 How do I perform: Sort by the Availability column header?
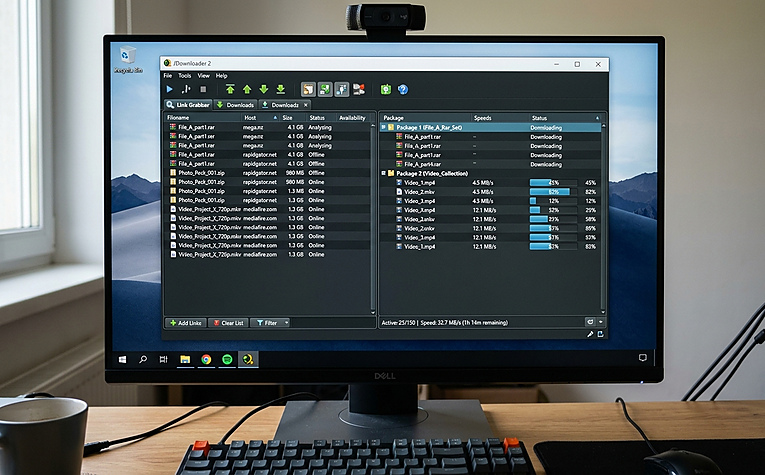point(352,118)
